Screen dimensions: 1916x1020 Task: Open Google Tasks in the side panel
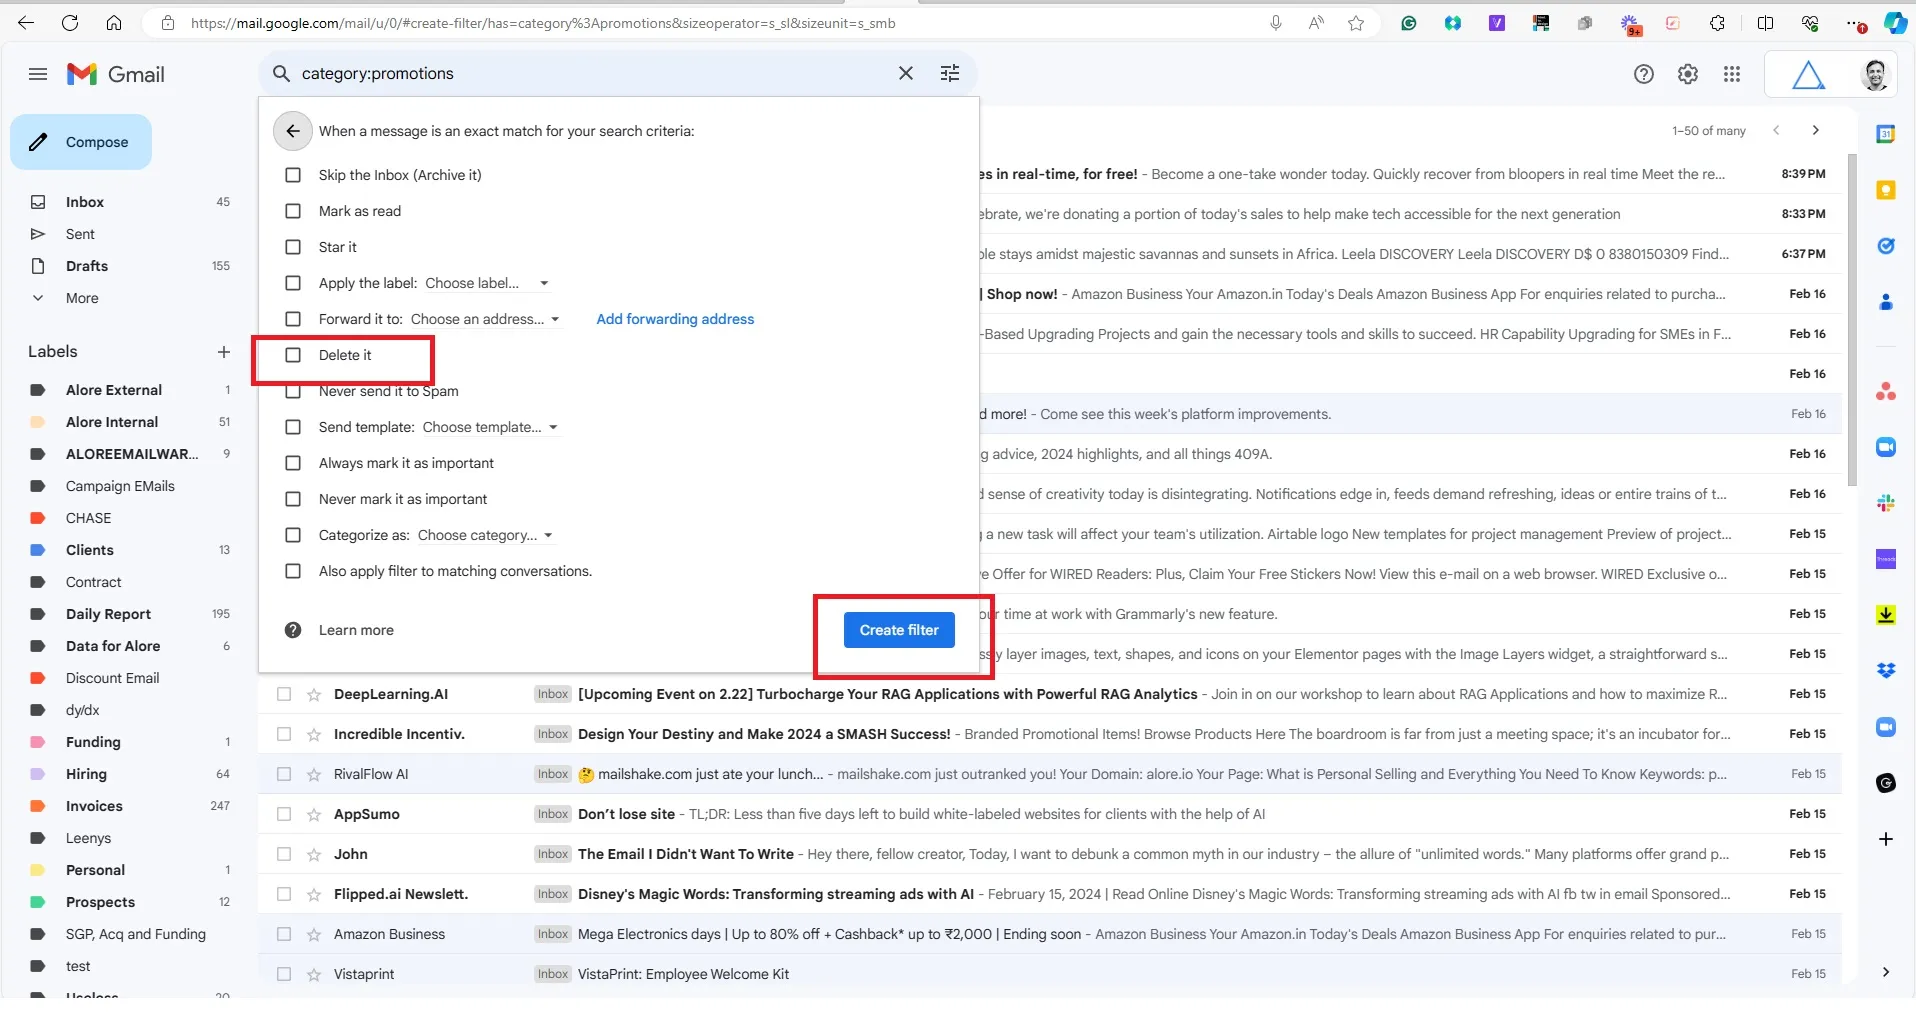[1886, 246]
